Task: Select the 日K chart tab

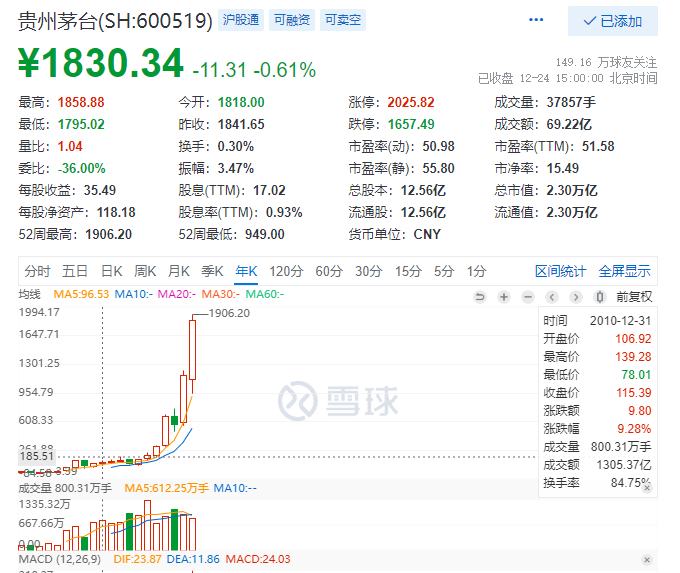Action: pyautogui.click(x=112, y=272)
